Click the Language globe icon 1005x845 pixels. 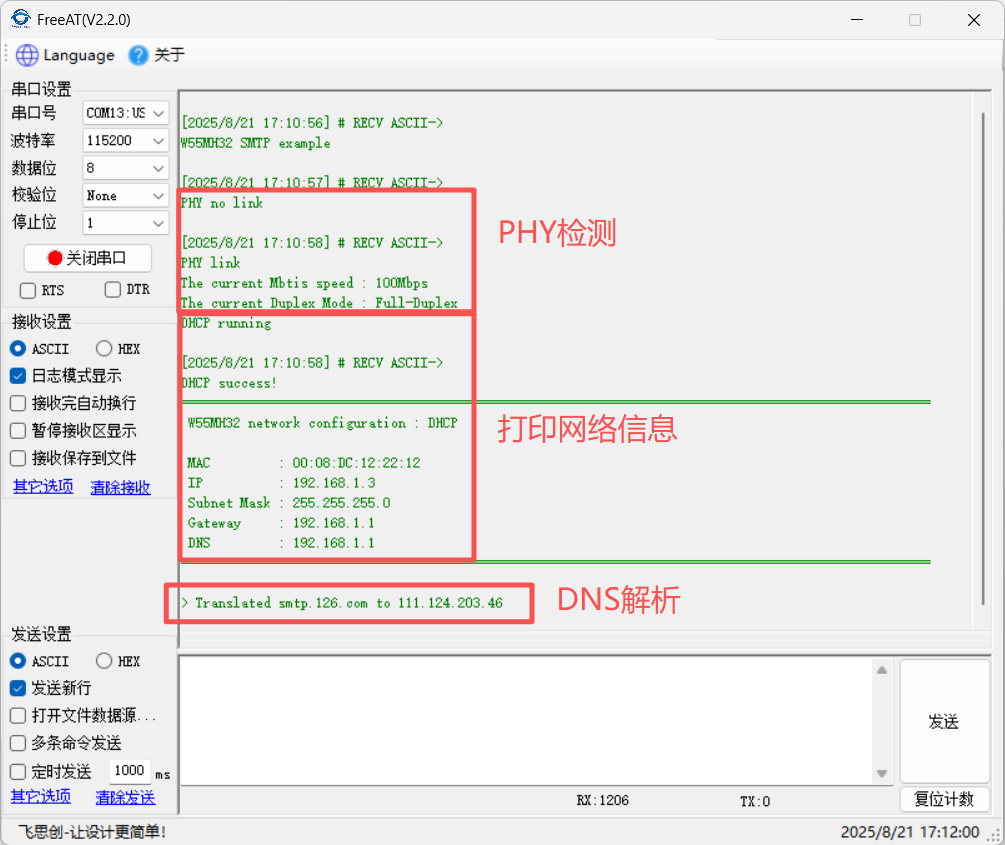[27, 56]
